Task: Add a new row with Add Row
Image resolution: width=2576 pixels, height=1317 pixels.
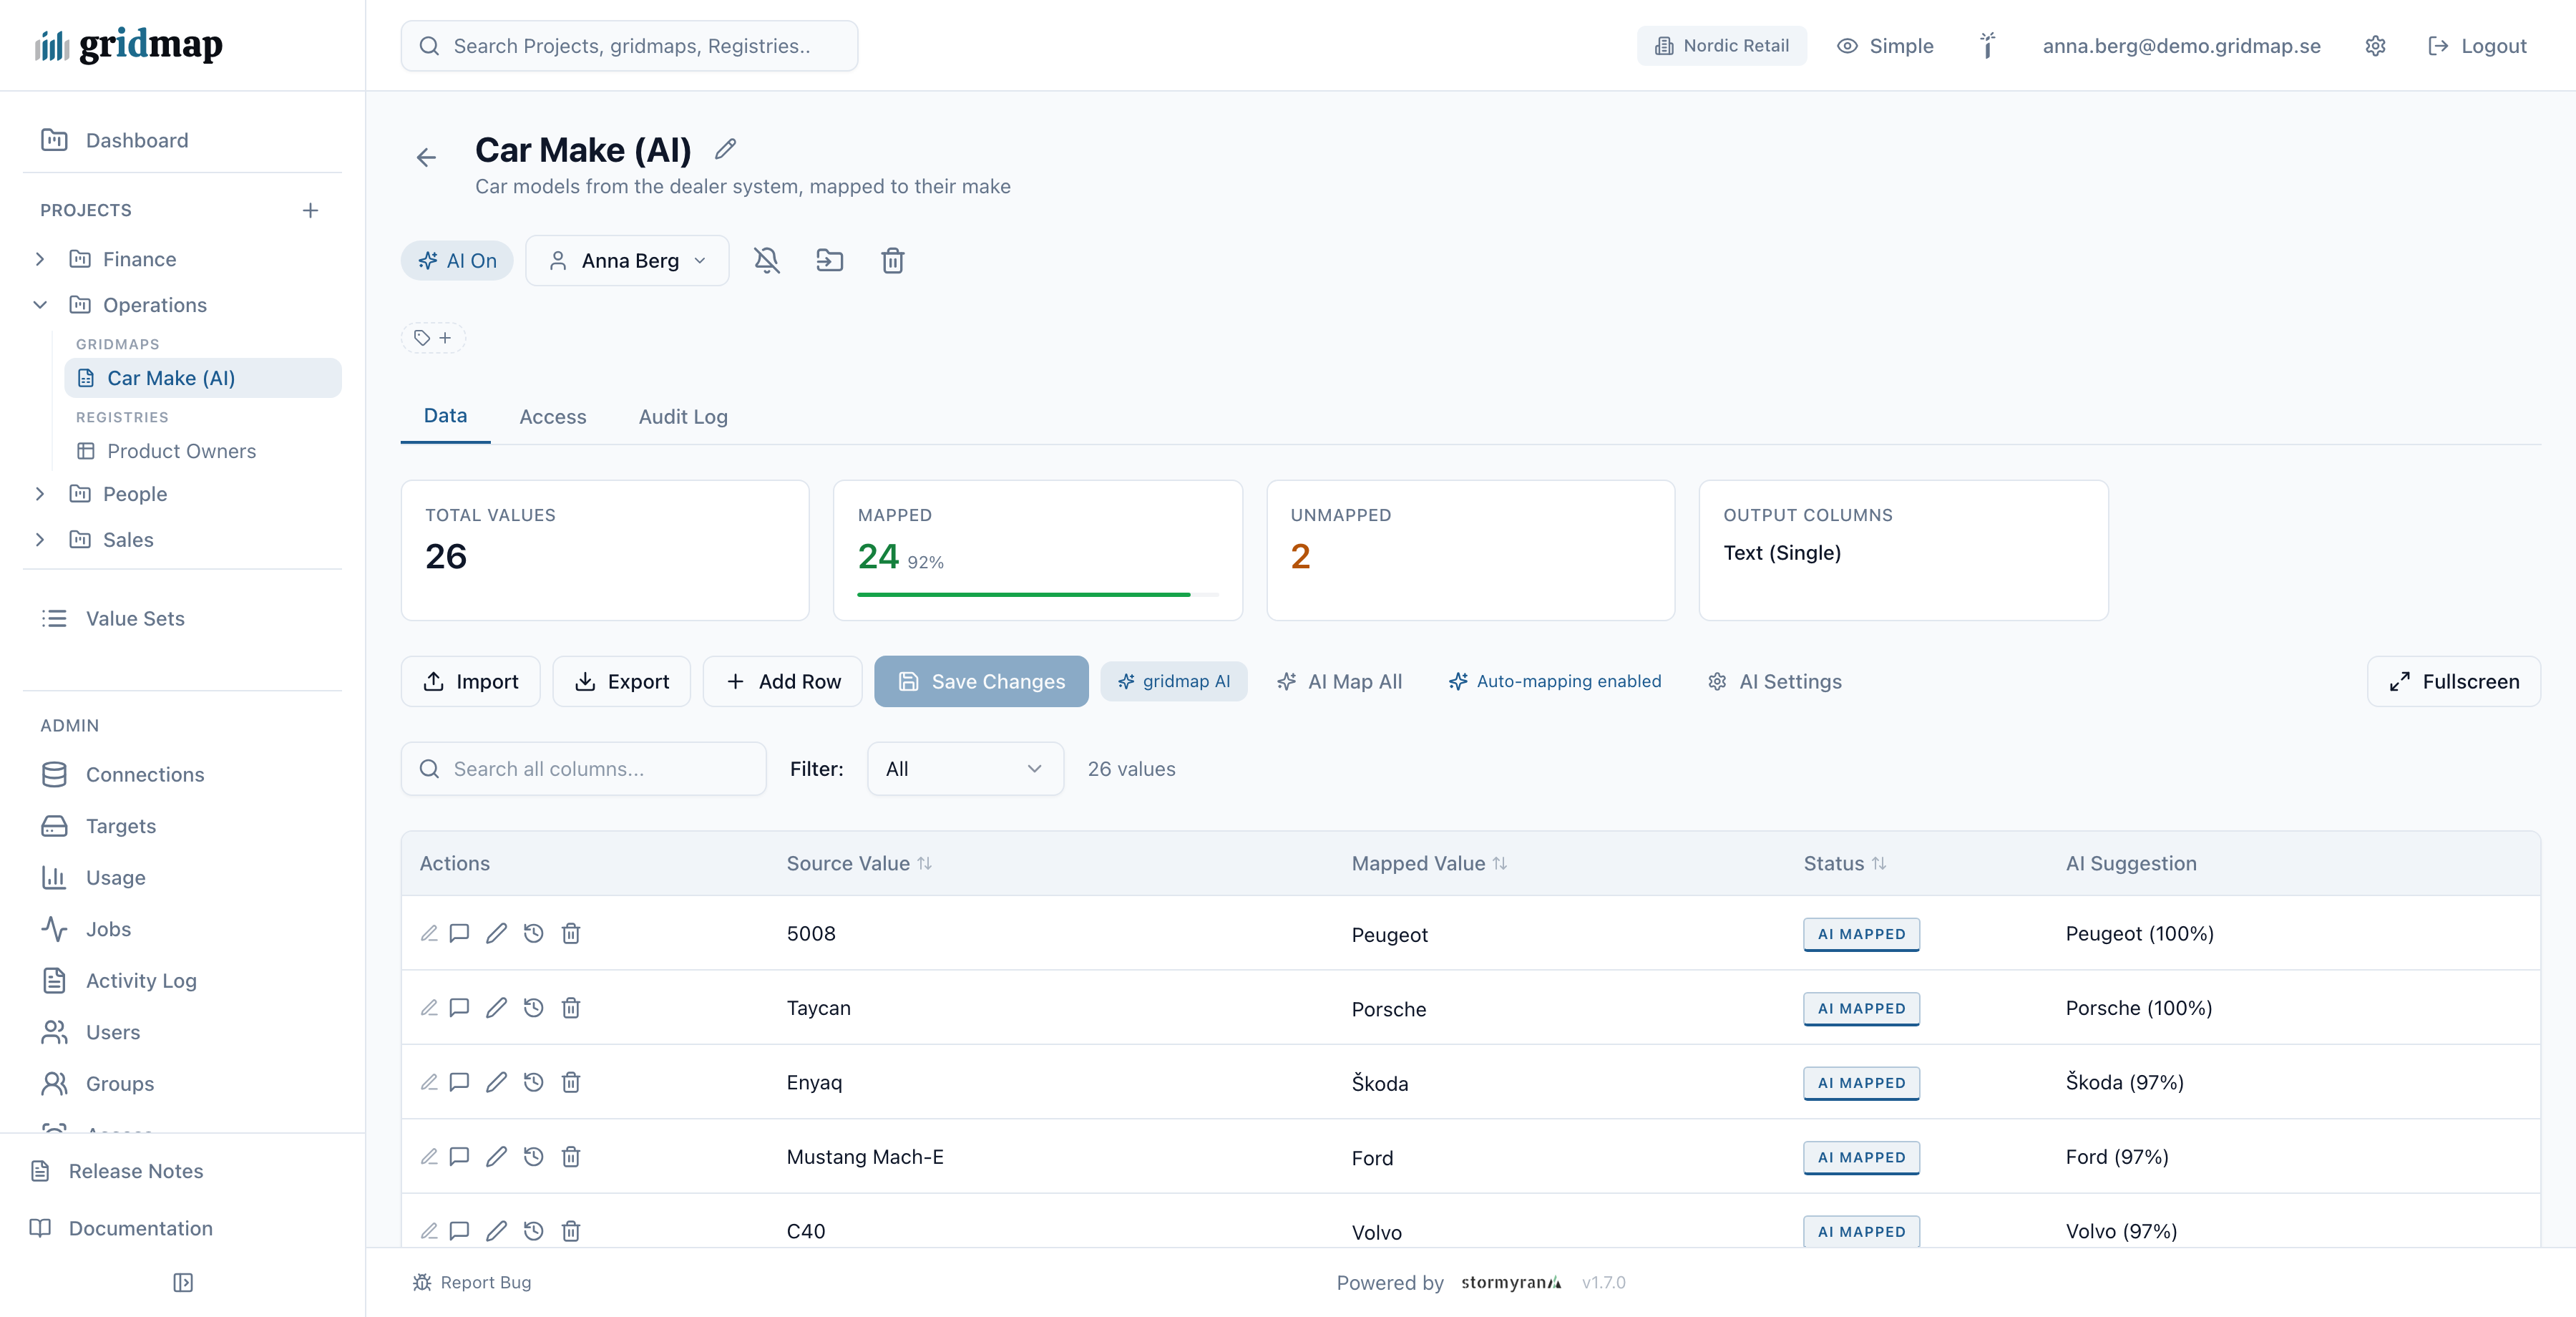Action: (x=783, y=681)
